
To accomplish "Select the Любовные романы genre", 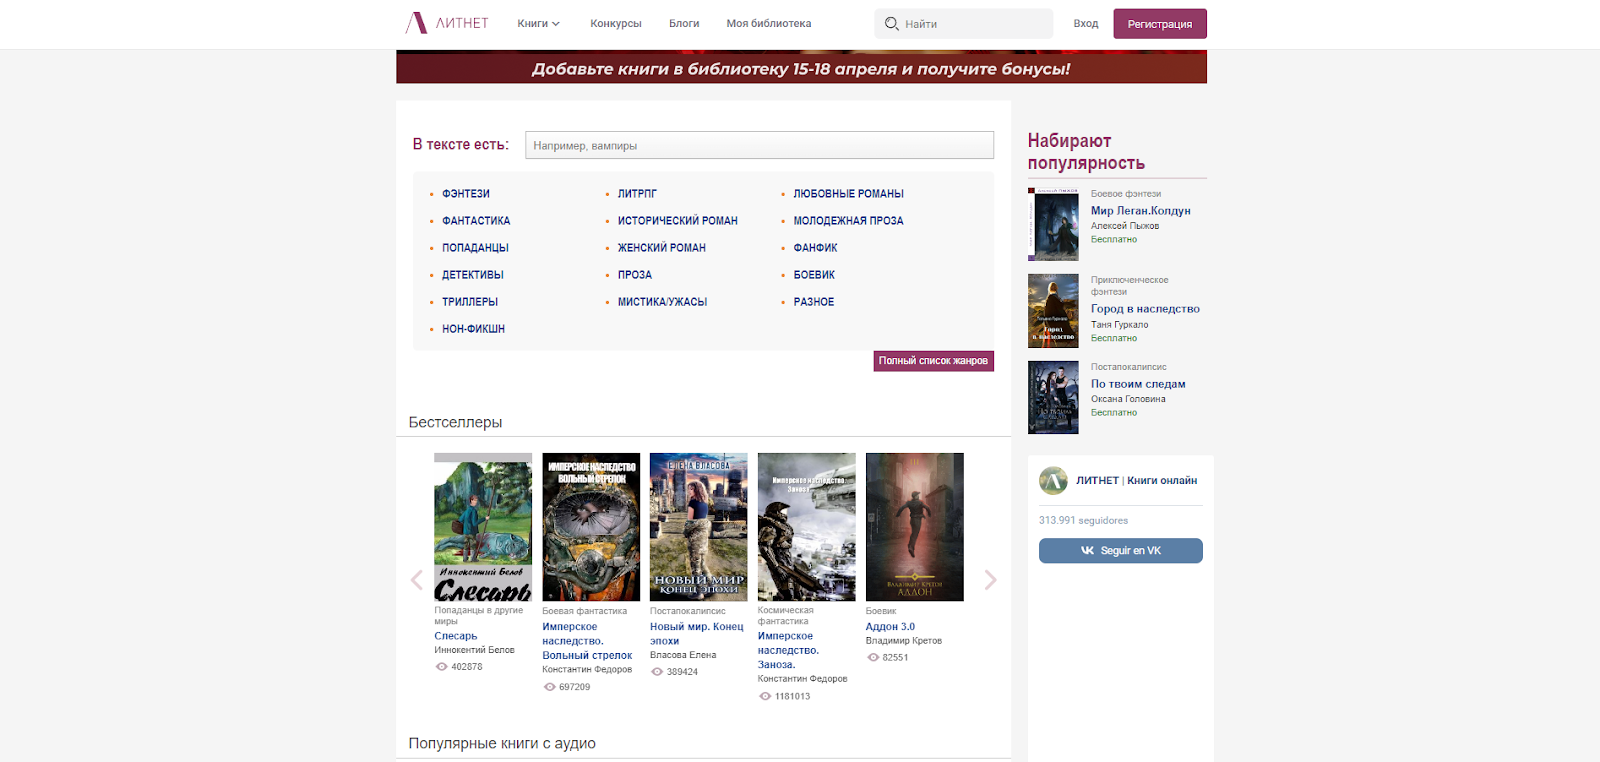I will 849,194.
